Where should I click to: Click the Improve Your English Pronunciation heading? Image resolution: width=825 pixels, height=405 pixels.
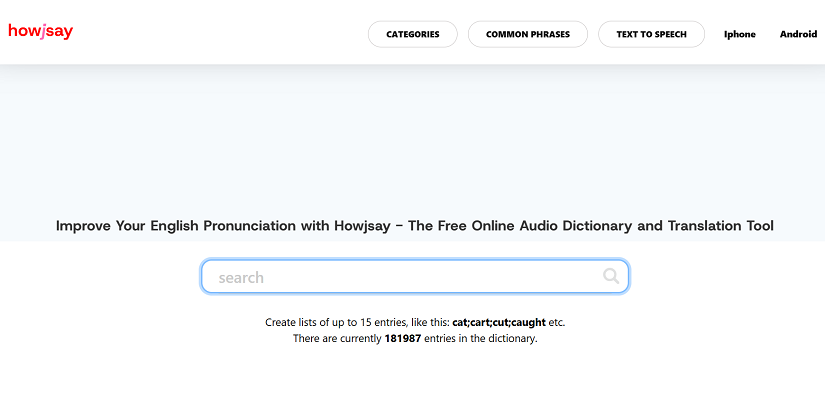click(415, 226)
